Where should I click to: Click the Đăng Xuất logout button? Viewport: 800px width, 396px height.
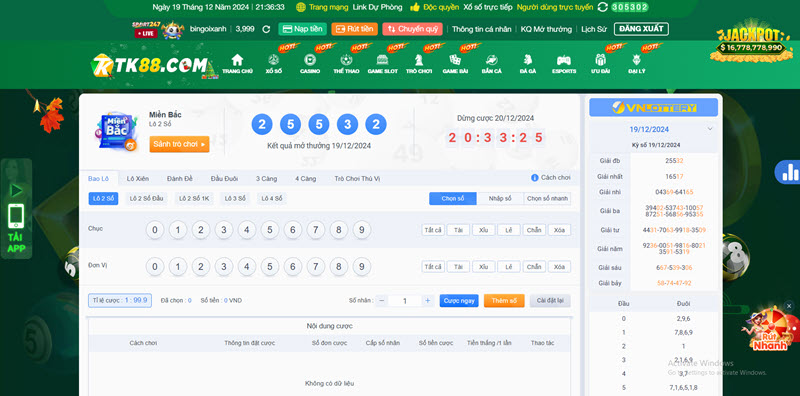641,29
